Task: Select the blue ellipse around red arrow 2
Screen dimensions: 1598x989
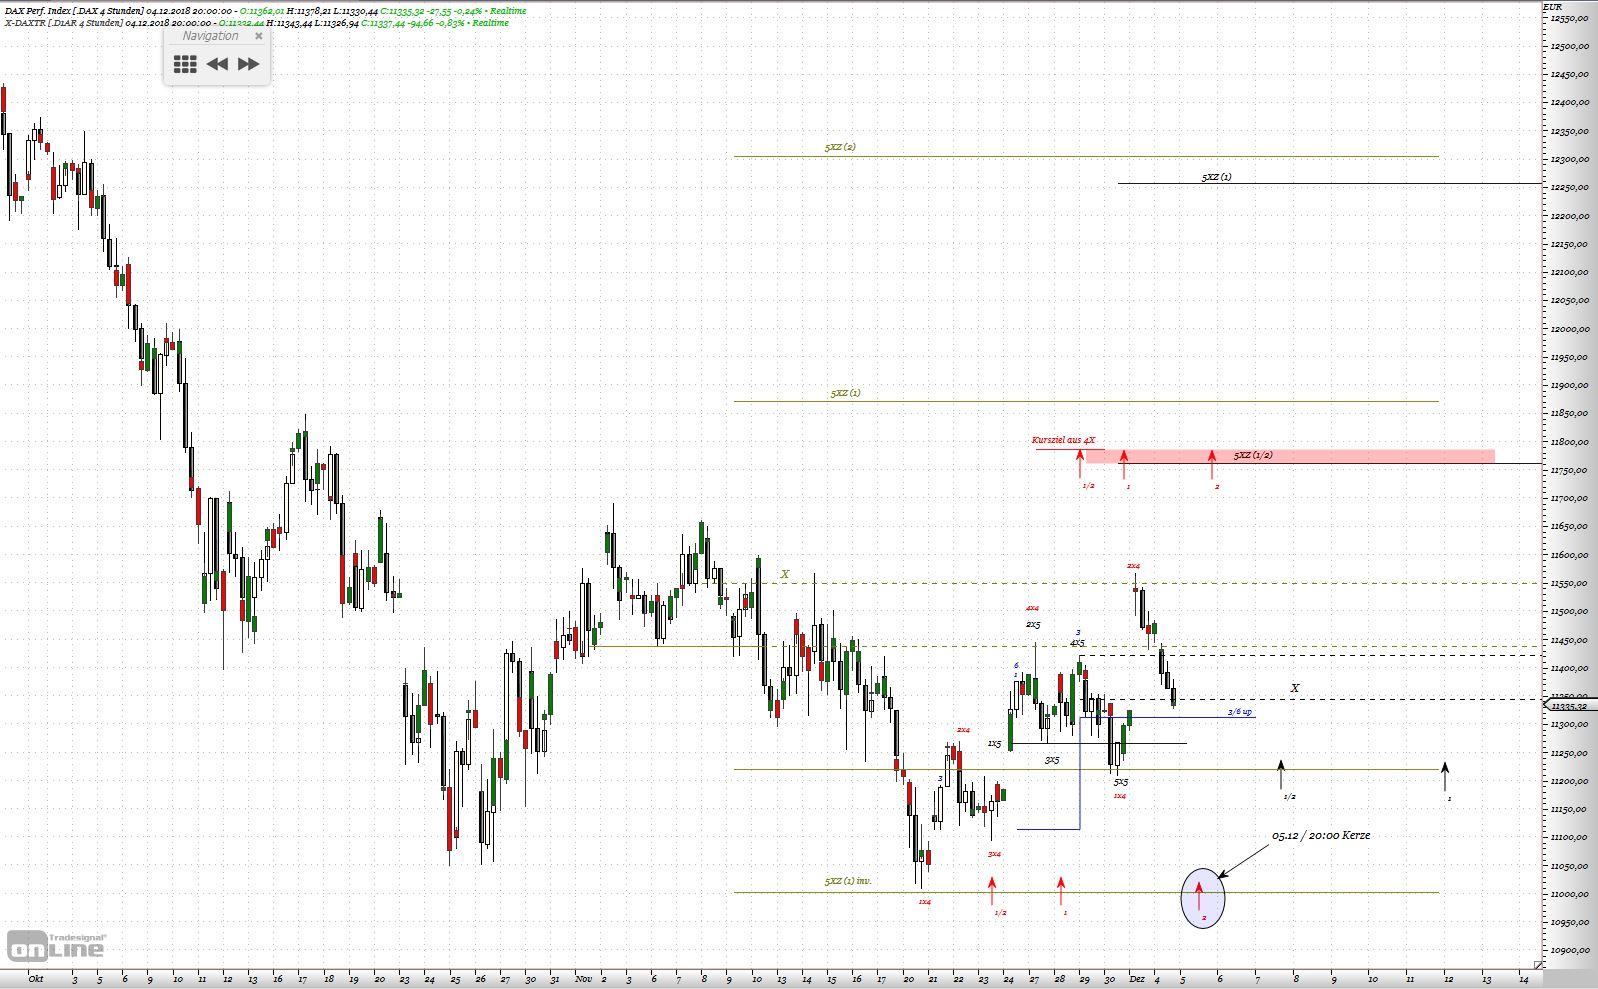Action: (1203, 897)
